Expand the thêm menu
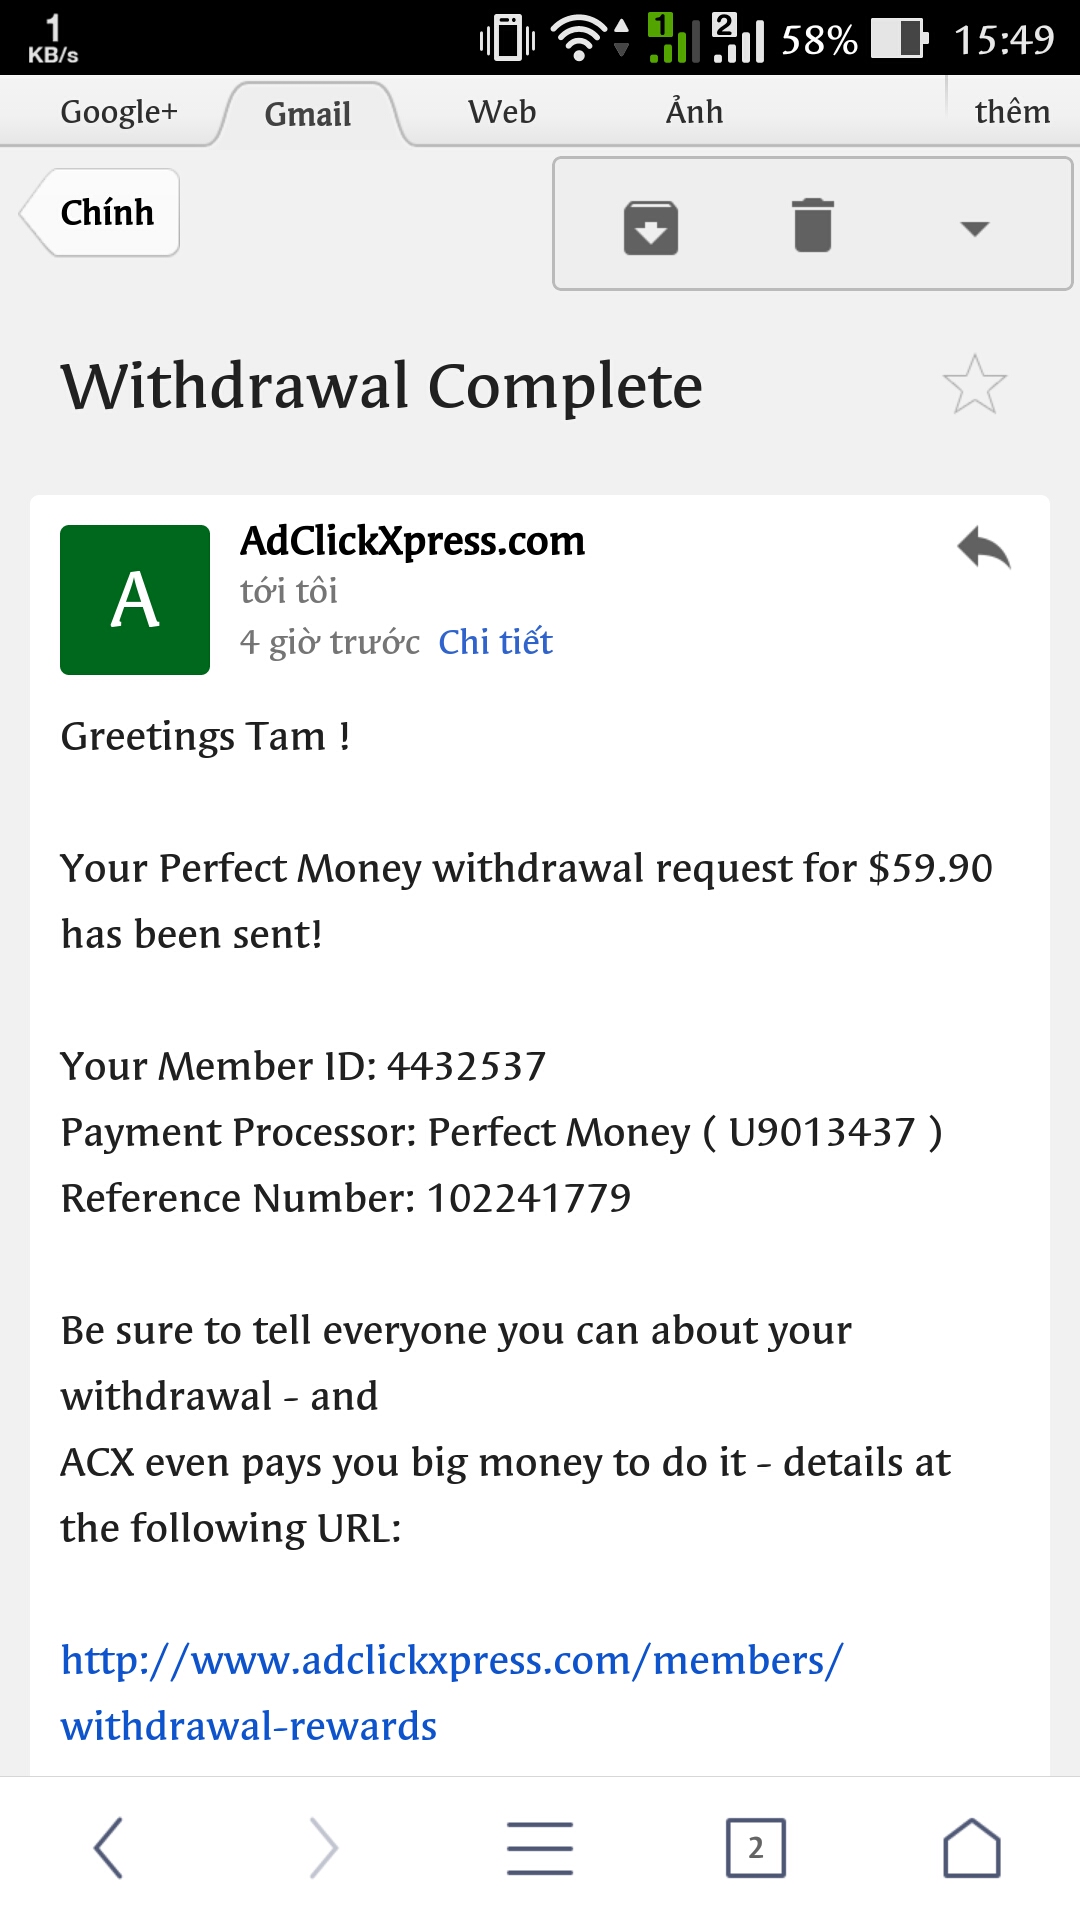Viewport: 1080px width, 1920px height. click(1012, 112)
